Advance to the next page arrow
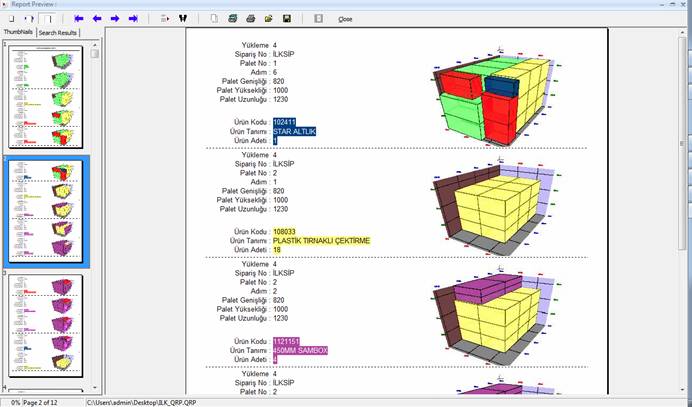 pos(115,18)
